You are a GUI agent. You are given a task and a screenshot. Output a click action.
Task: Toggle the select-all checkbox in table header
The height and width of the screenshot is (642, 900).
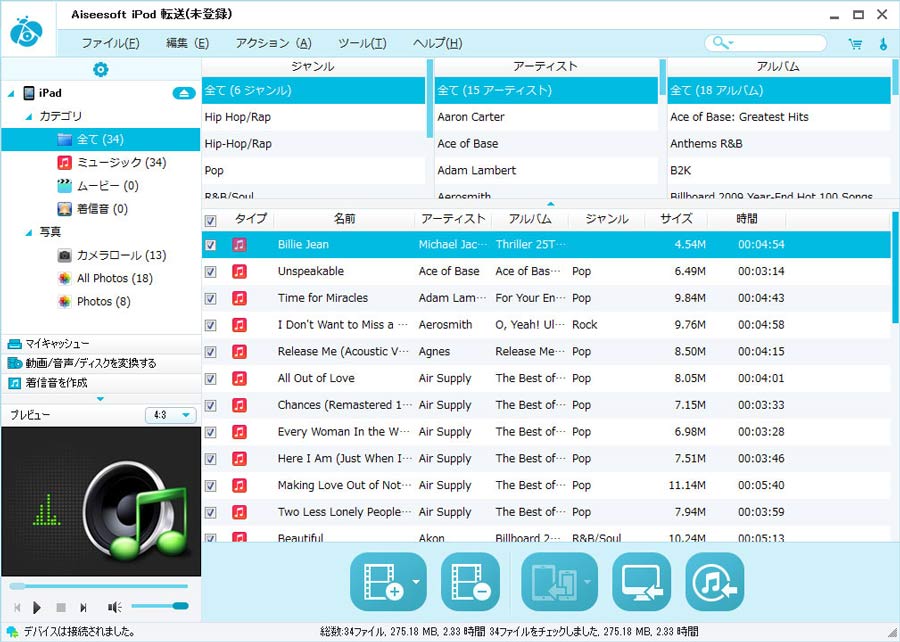click(x=210, y=220)
